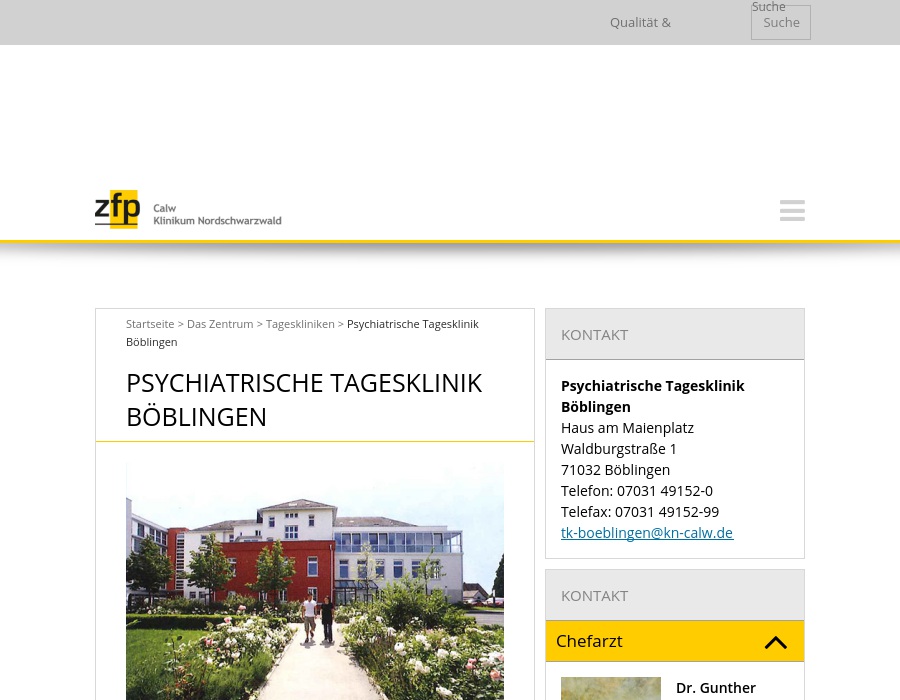Click the upper KONTAKT panel header
Image resolution: width=900 pixels, height=700 pixels.
click(x=674, y=334)
